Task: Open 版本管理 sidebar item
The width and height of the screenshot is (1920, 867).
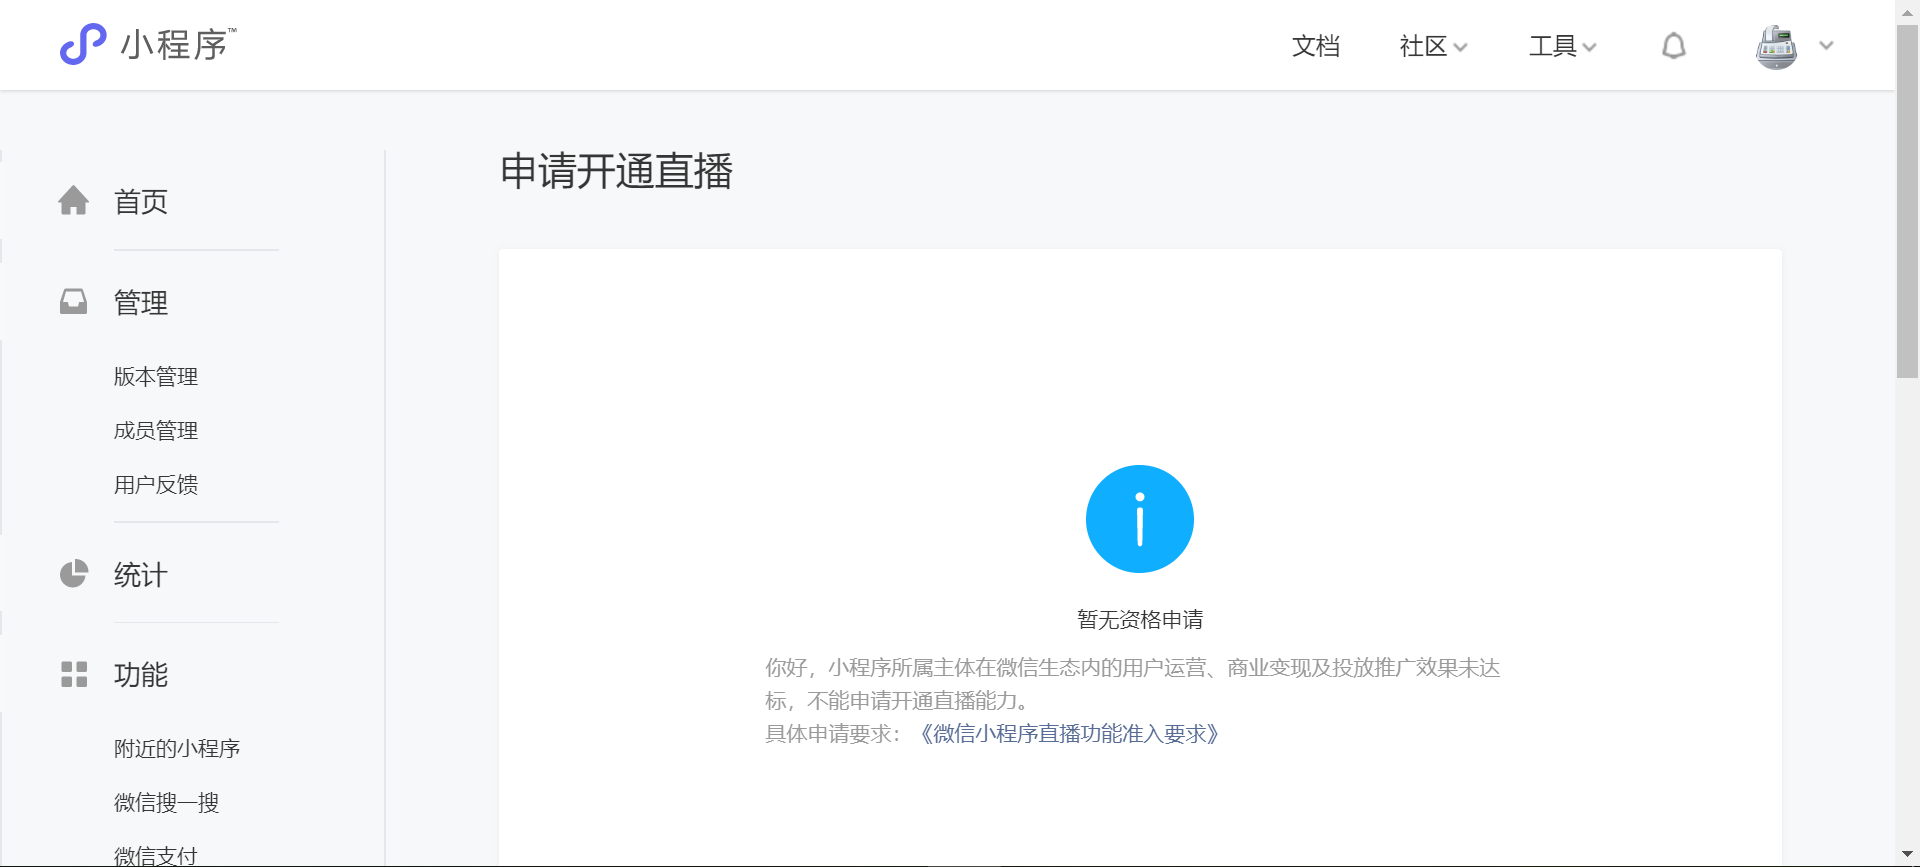Action: [x=156, y=377]
